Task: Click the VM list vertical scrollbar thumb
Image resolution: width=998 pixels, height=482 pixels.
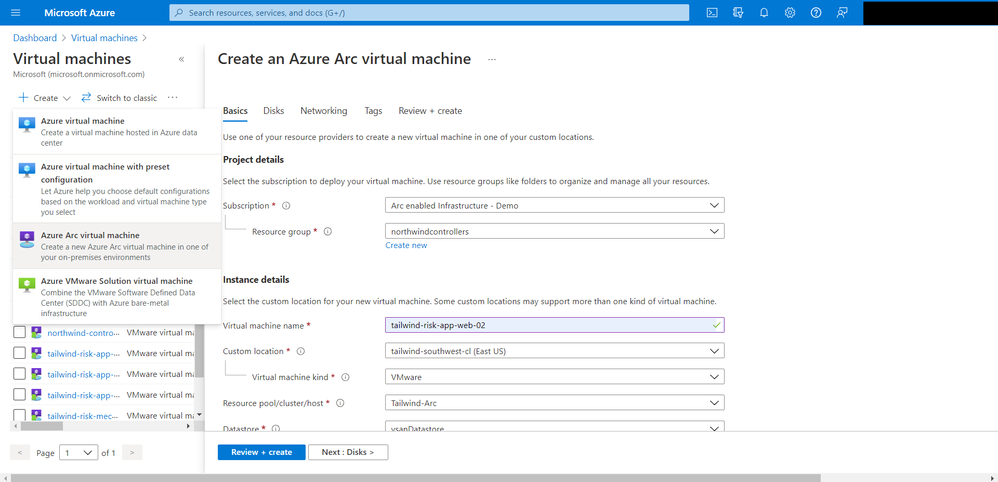Action: coord(199,350)
